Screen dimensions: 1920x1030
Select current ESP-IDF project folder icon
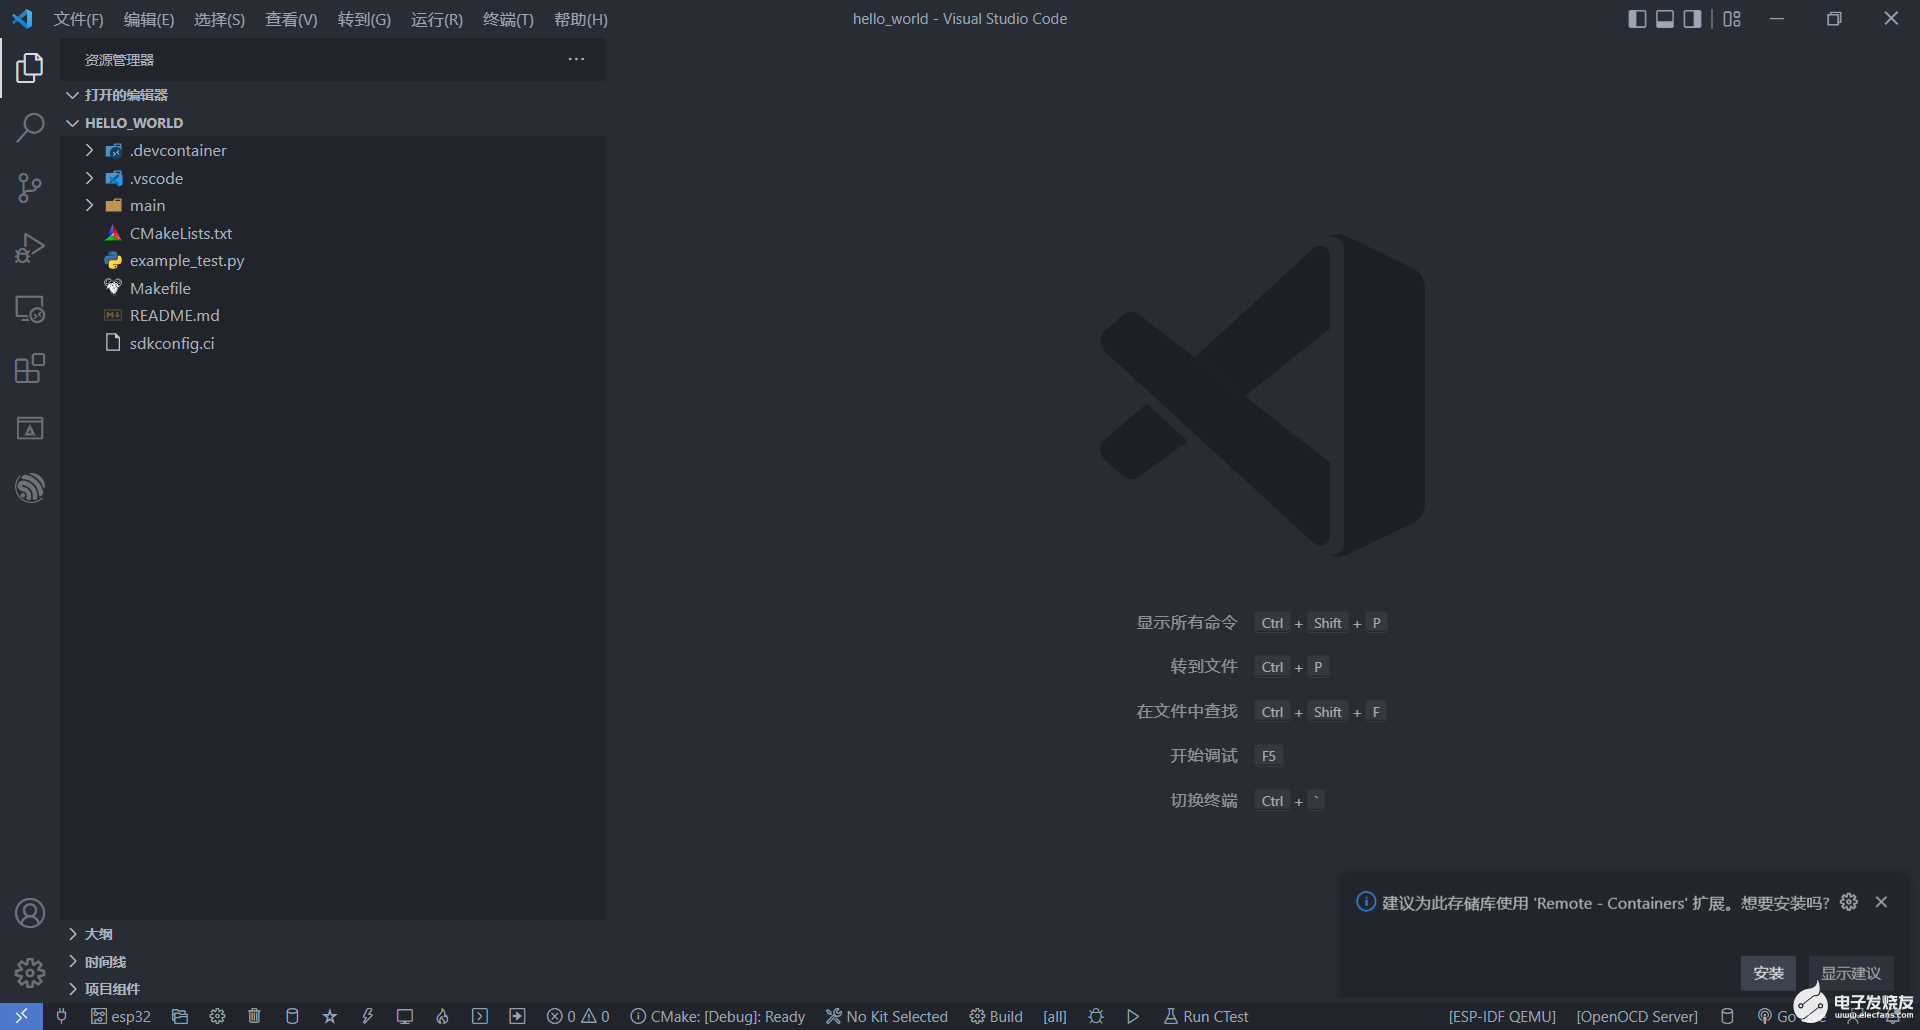tap(180, 1016)
